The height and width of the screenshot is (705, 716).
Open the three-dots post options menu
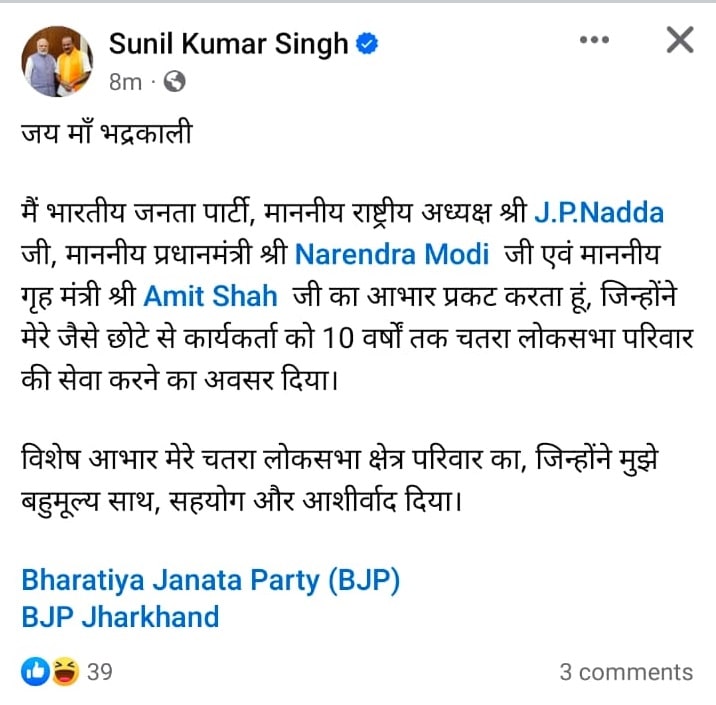pyautogui.click(x=594, y=41)
